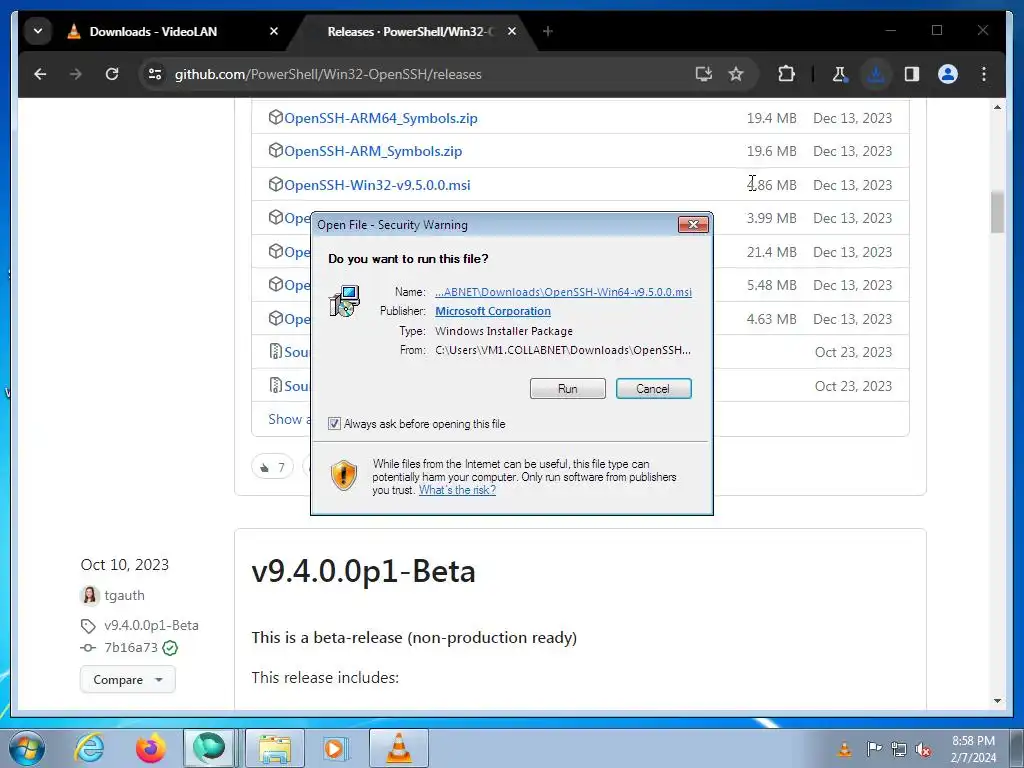Click the Oct 10, 2023 release date
The image size is (1024, 768).
coord(125,564)
